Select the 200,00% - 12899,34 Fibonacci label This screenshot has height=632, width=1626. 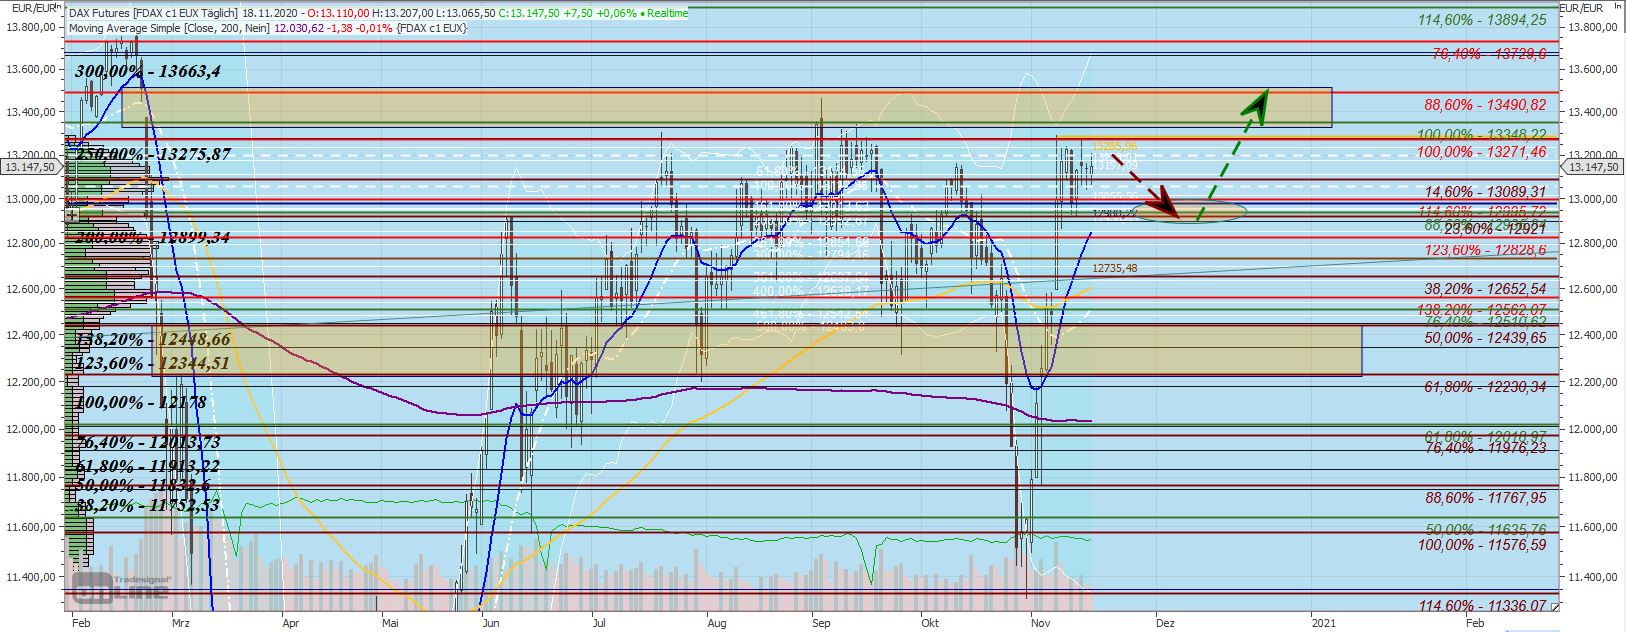click(153, 237)
